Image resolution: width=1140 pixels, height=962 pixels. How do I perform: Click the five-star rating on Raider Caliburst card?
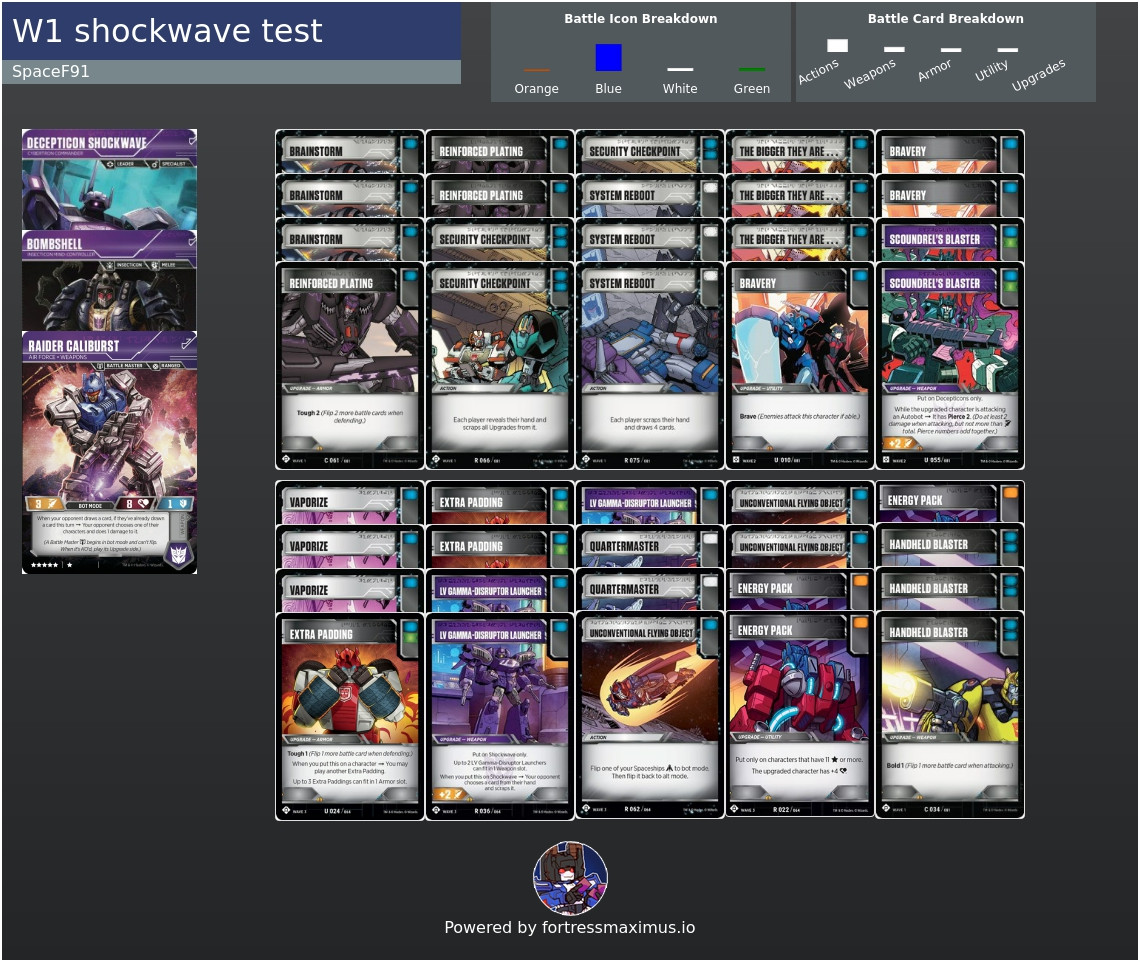coord(44,565)
